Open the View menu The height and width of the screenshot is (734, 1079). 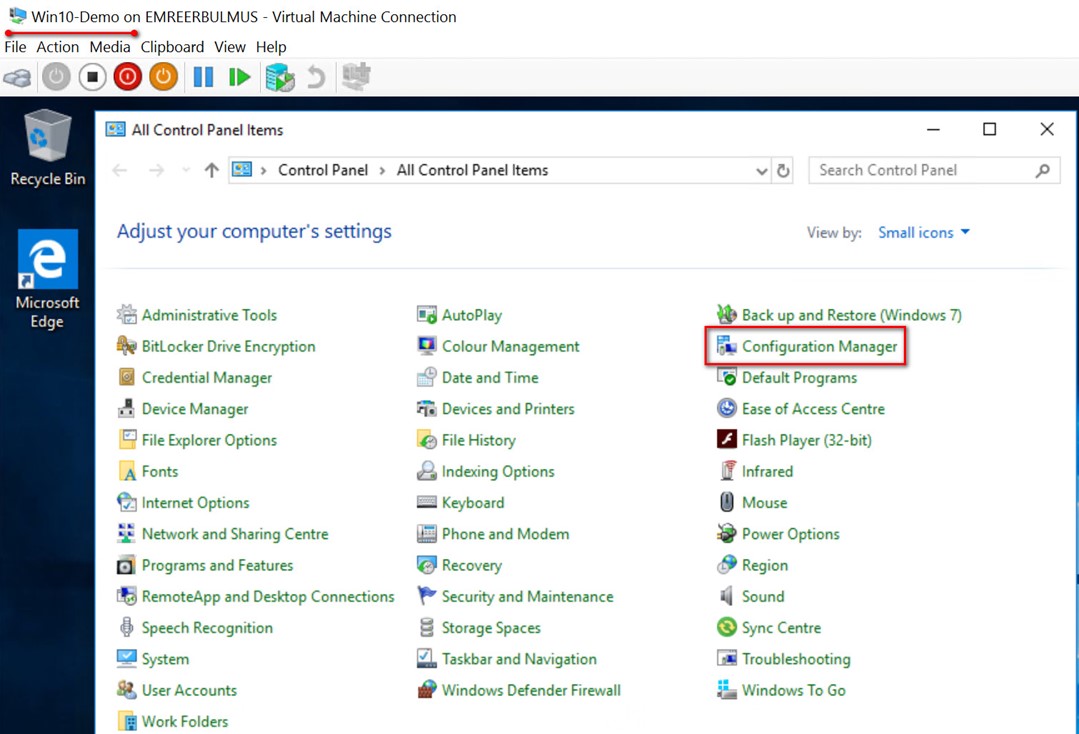pyautogui.click(x=230, y=47)
